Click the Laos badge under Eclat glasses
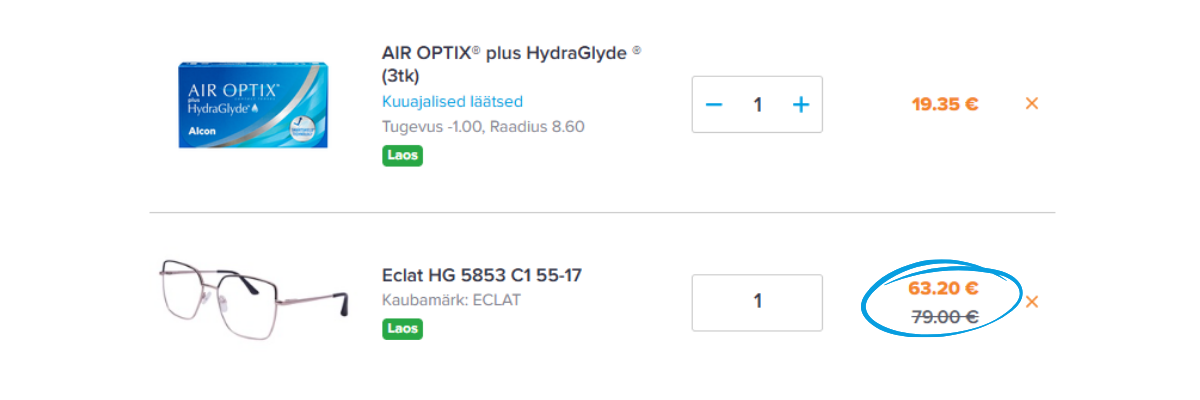Screen dimensions: 1200x400 click(x=402, y=328)
